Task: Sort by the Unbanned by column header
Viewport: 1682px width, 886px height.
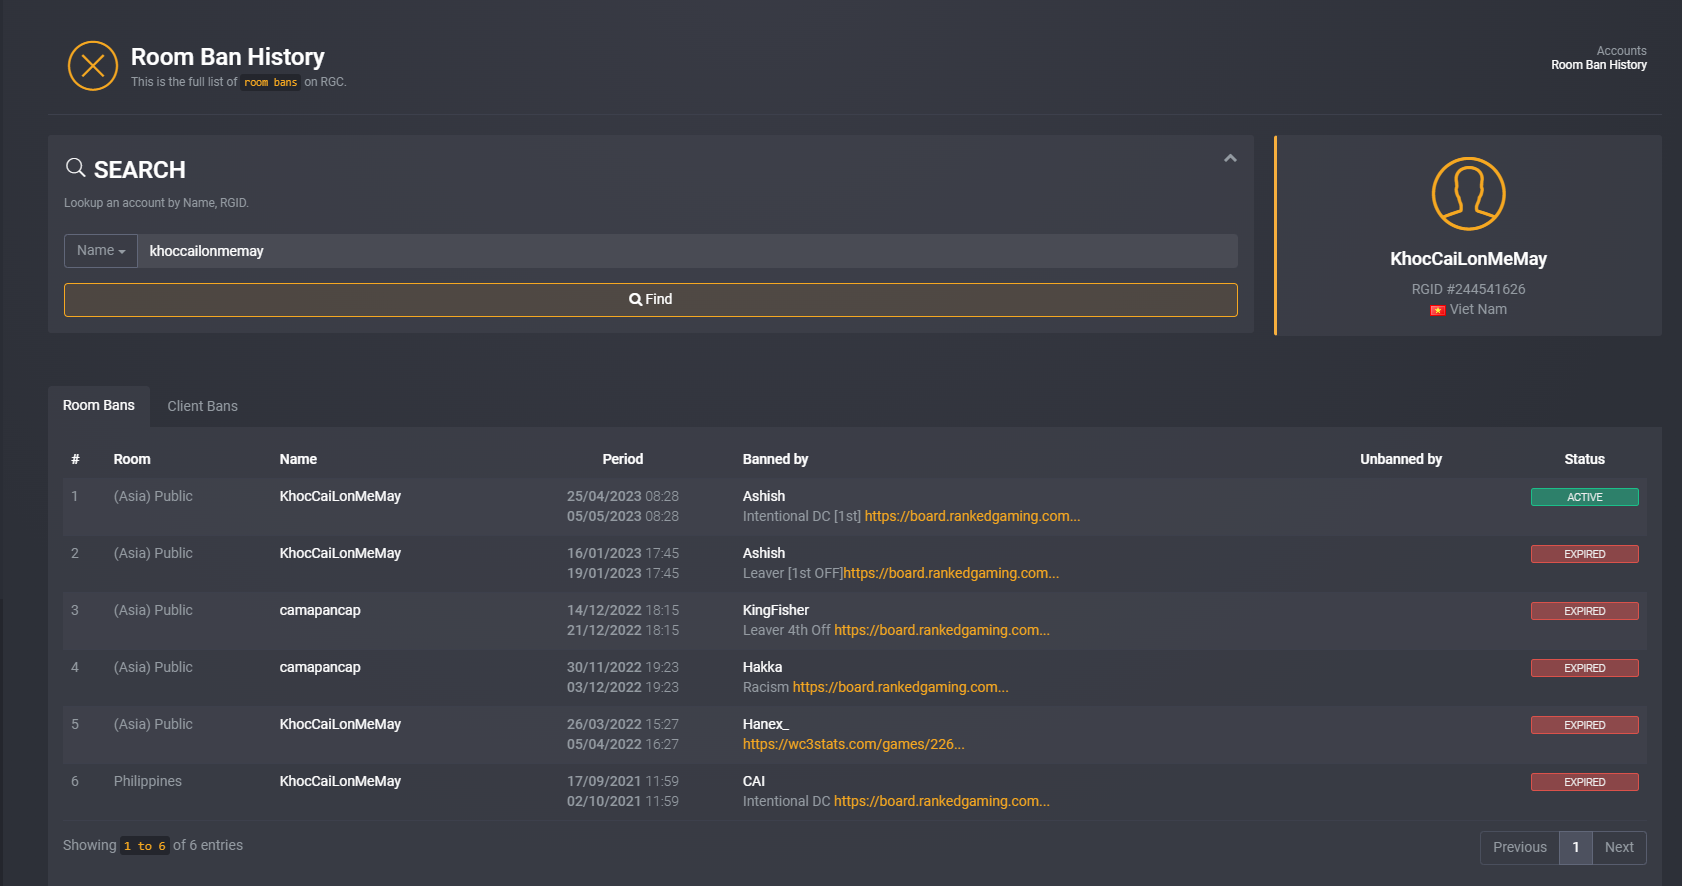Action: 1401,459
